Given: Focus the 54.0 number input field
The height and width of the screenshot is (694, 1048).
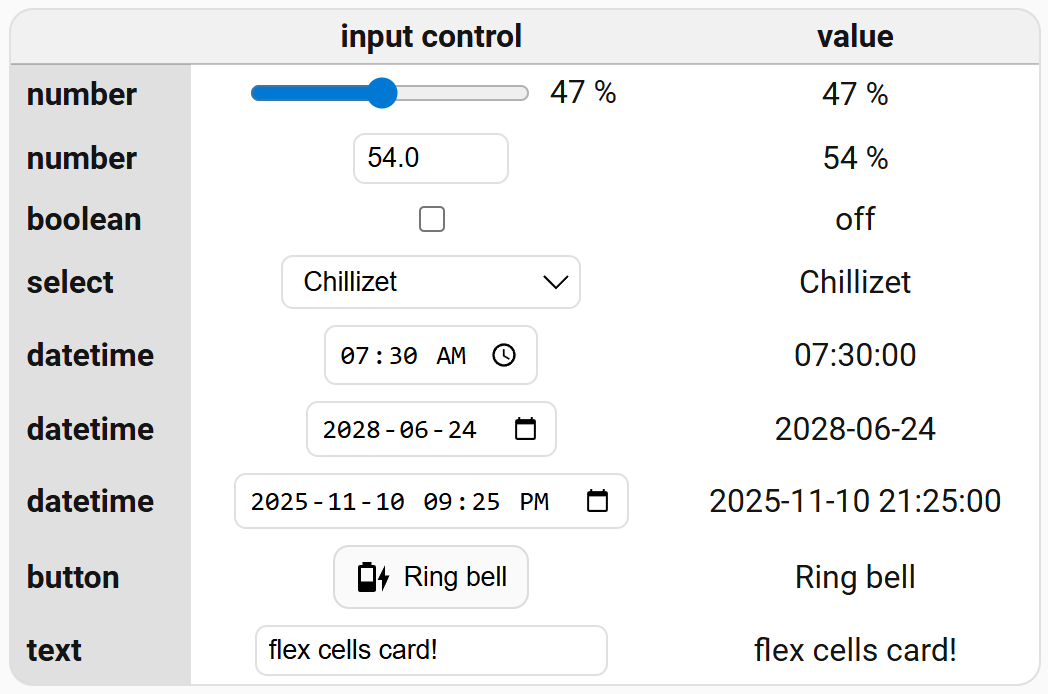Looking at the screenshot, I should (x=430, y=158).
